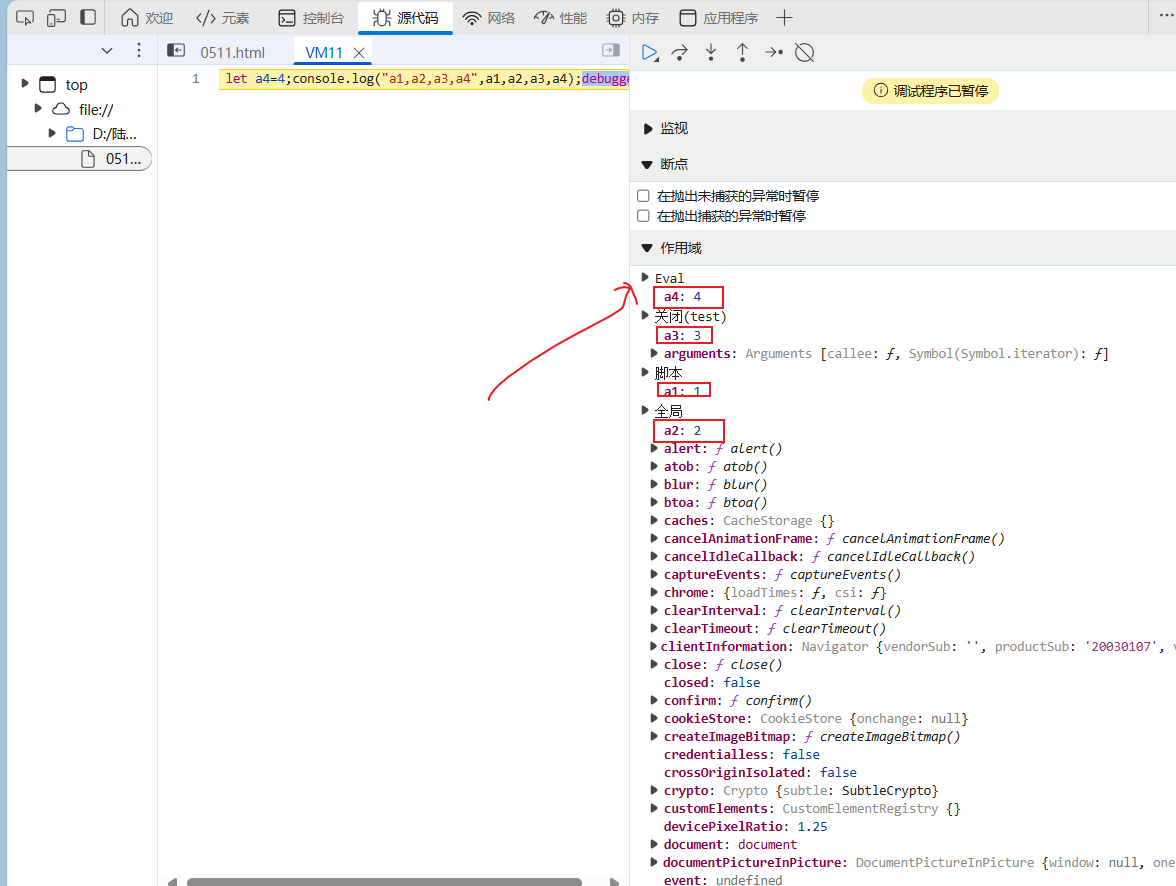Expand the document entry
1176x886 pixels.
click(654, 844)
